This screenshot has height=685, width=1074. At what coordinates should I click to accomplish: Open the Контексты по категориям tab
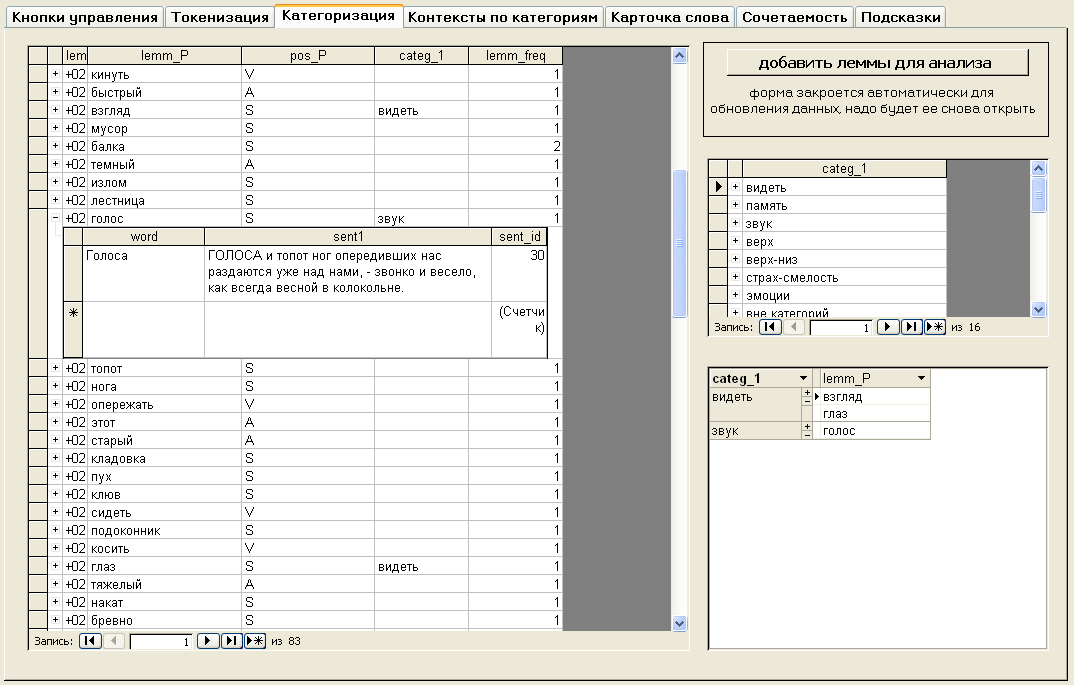tap(503, 17)
